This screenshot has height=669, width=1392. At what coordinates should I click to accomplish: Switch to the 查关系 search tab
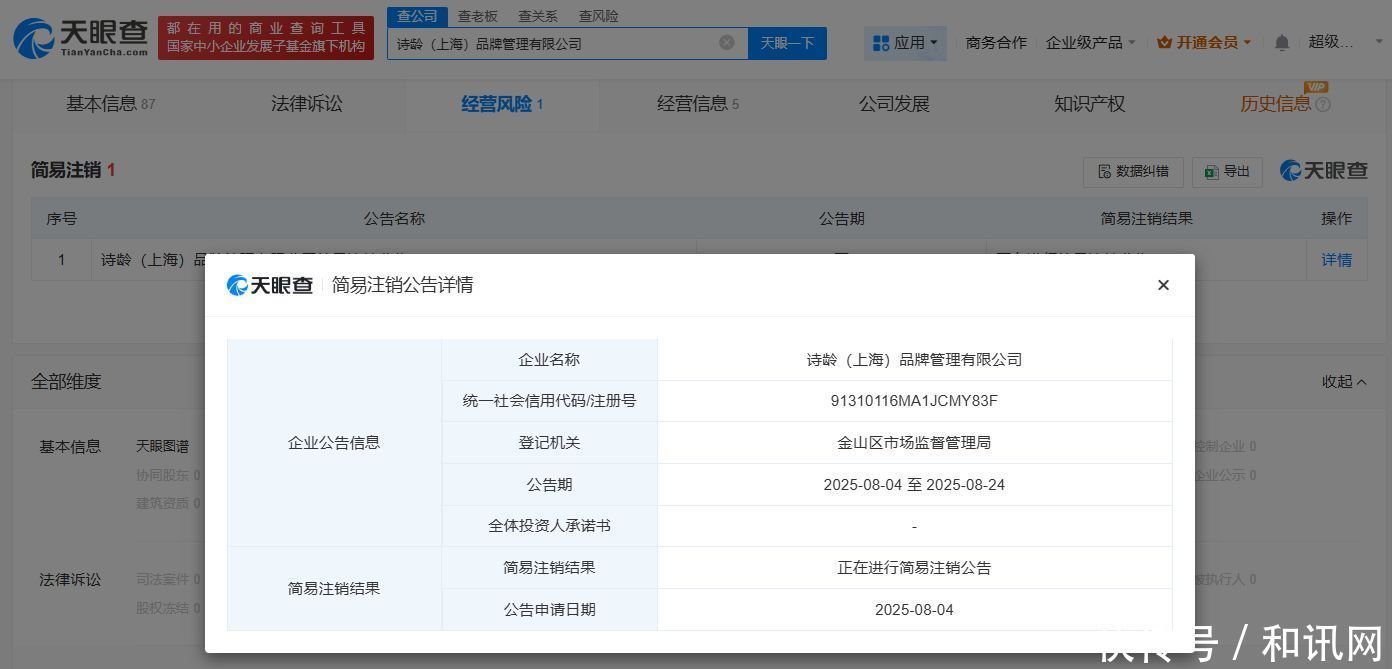click(x=538, y=16)
